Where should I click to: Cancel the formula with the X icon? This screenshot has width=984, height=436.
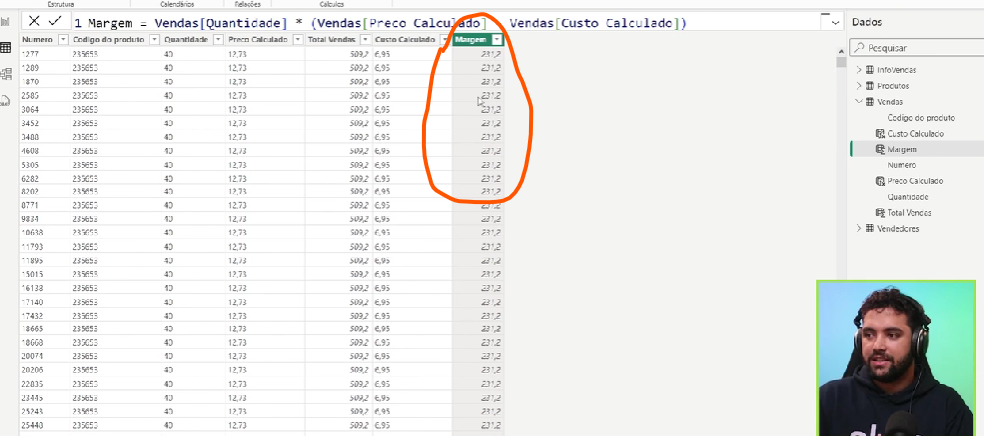[35, 21]
